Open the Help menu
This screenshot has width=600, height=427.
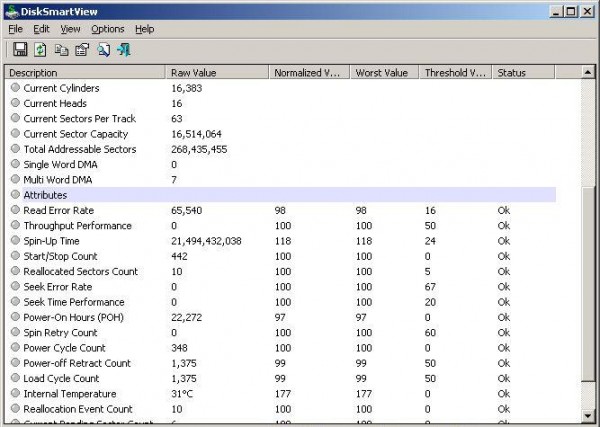pyautogui.click(x=145, y=29)
